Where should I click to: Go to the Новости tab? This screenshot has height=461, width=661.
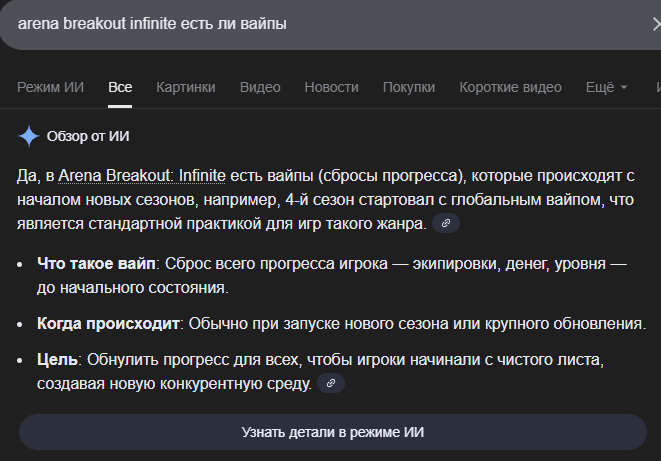331,87
